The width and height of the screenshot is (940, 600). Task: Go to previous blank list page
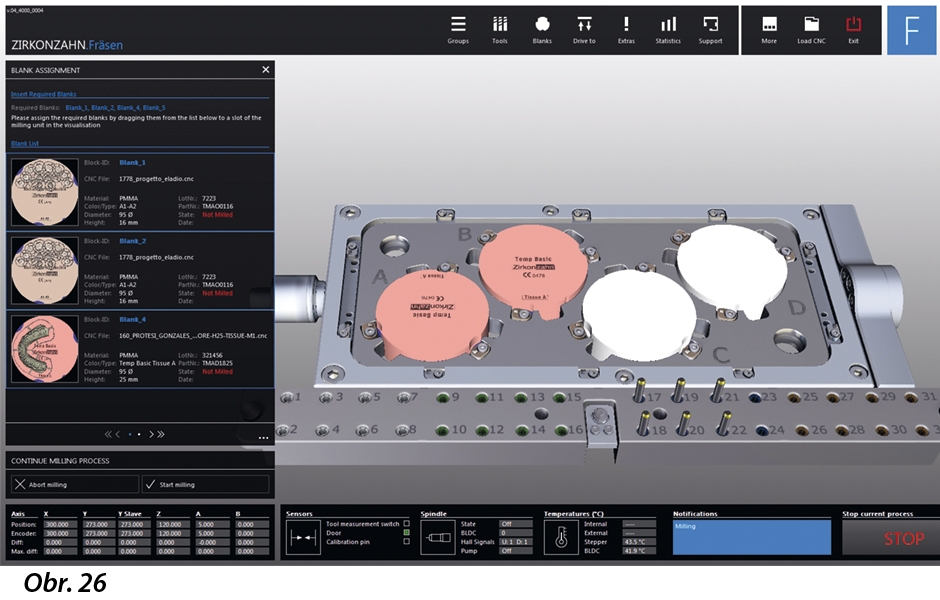point(118,434)
